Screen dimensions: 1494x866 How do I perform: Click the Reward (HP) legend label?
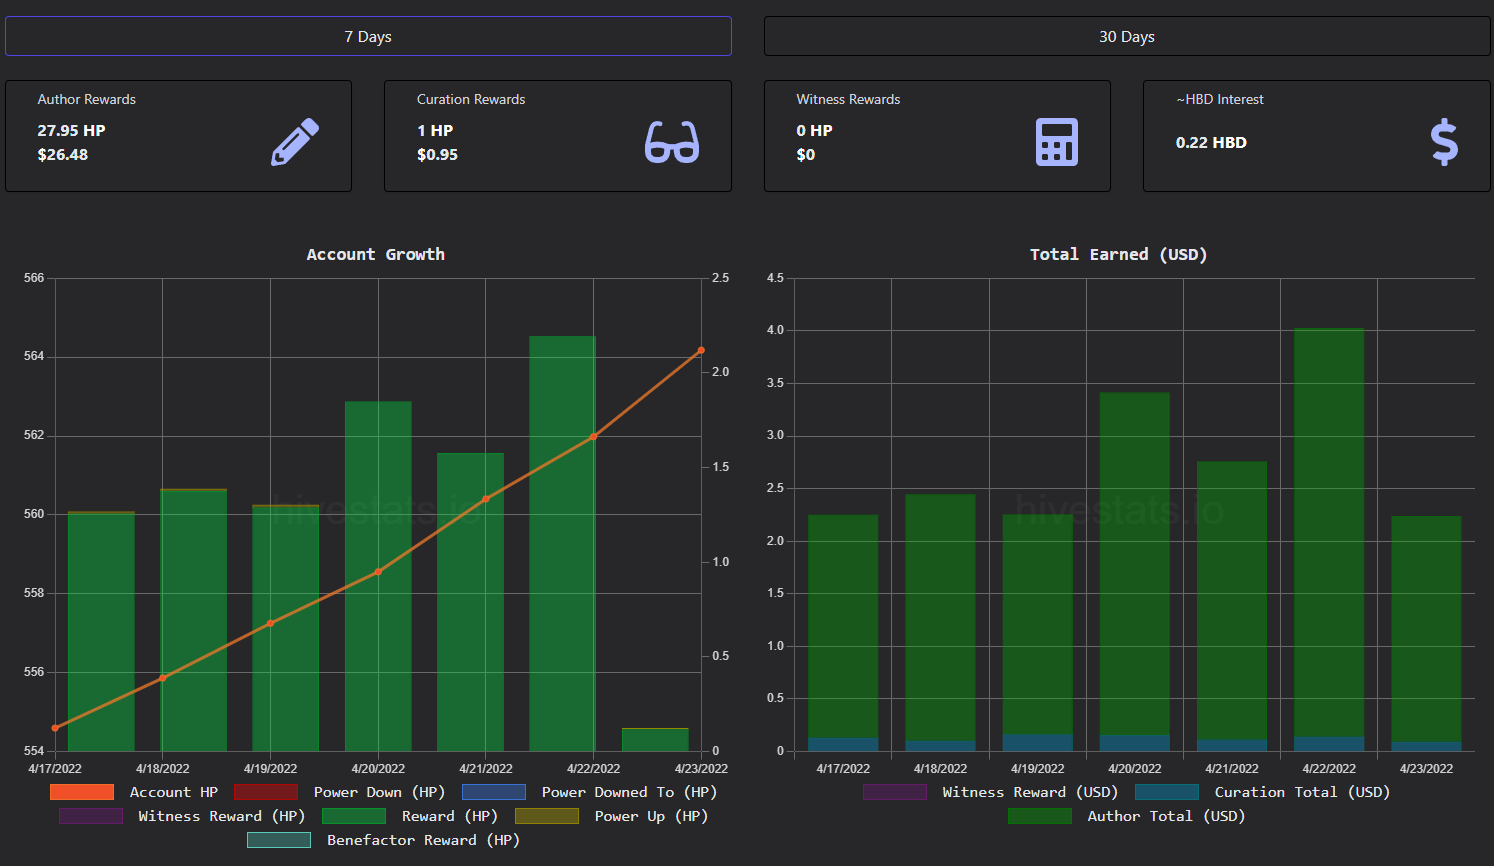click(450, 816)
